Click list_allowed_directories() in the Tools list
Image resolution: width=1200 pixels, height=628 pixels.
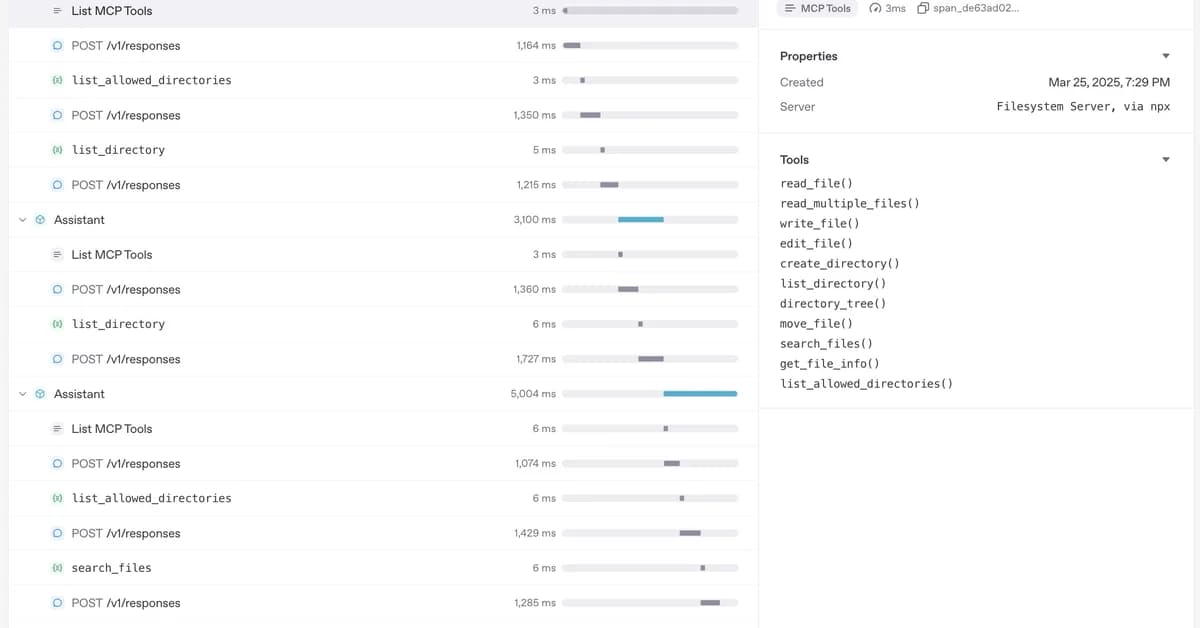(x=866, y=384)
